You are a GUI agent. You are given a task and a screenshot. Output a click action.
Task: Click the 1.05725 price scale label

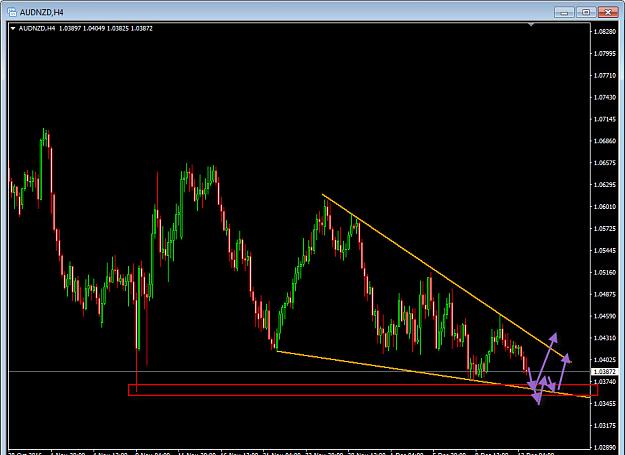coord(605,229)
